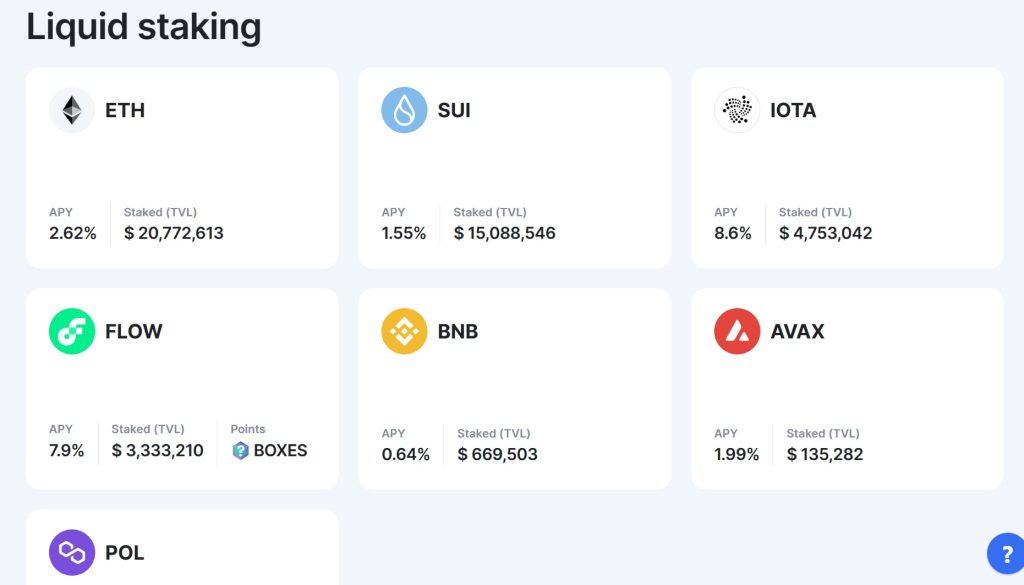Click the purple POL logo icon
Screen dimensions: 1024x585
[72, 552]
